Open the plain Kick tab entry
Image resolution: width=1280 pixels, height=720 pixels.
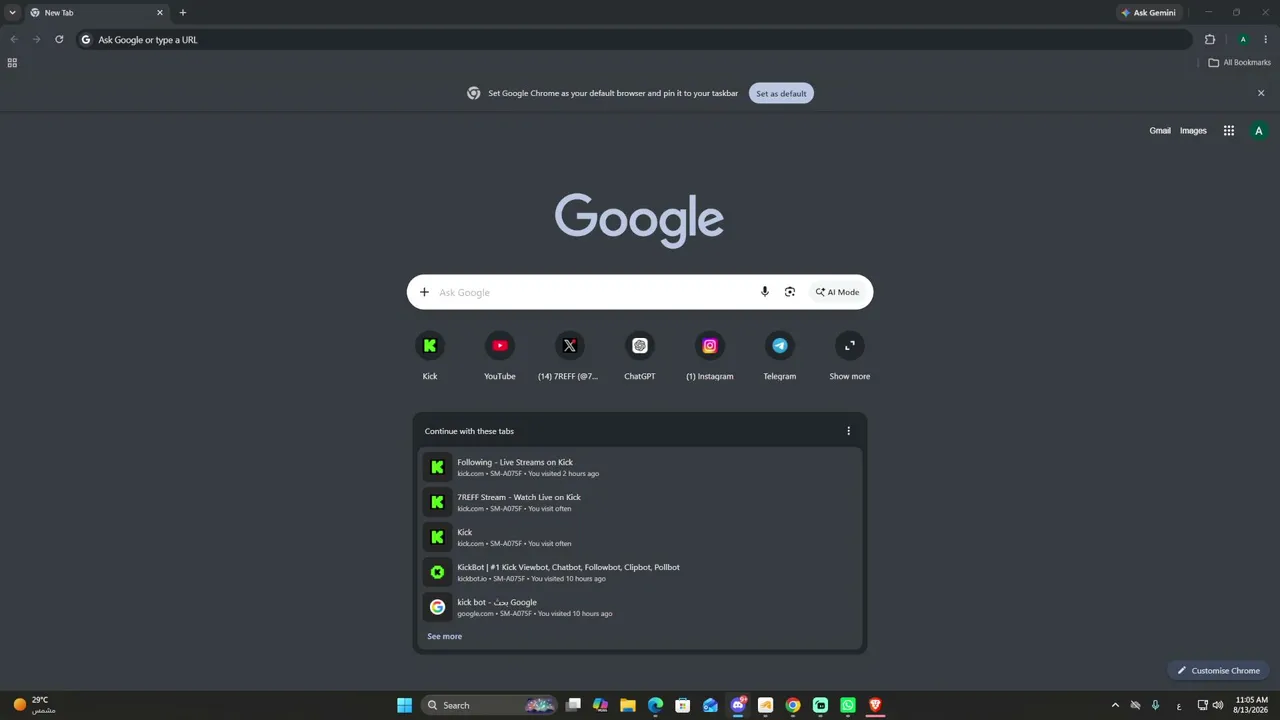pyautogui.click(x=640, y=537)
